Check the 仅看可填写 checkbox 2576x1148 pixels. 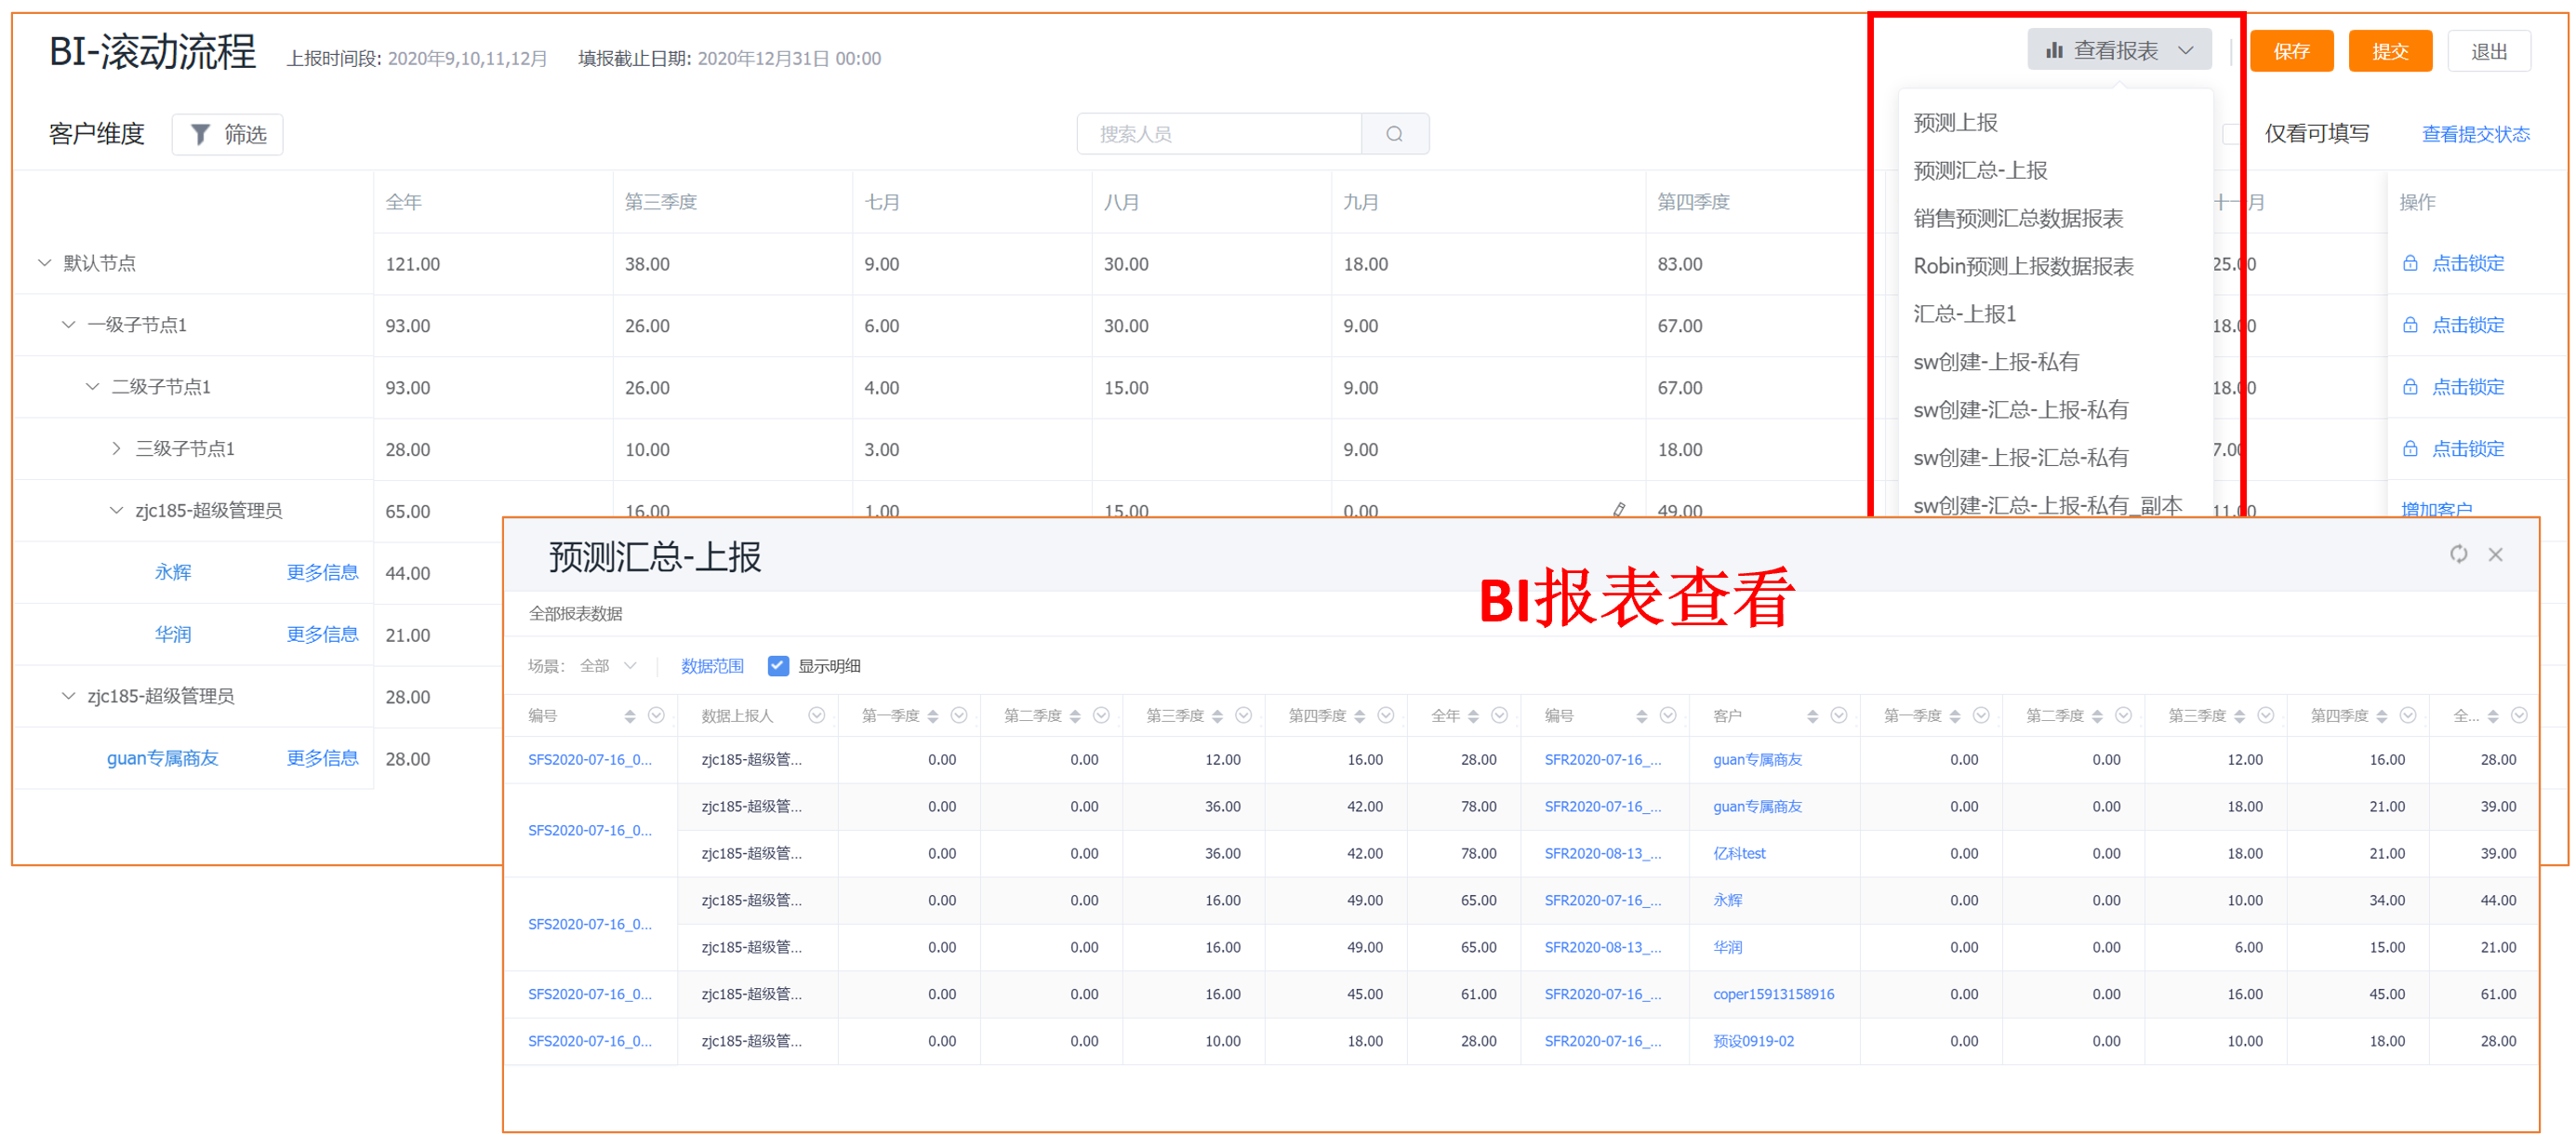tap(2232, 134)
